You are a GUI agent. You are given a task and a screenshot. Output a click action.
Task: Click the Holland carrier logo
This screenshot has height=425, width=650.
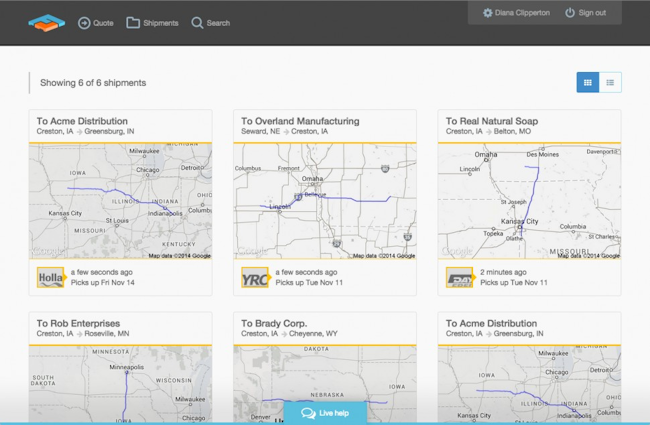[50, 277]
